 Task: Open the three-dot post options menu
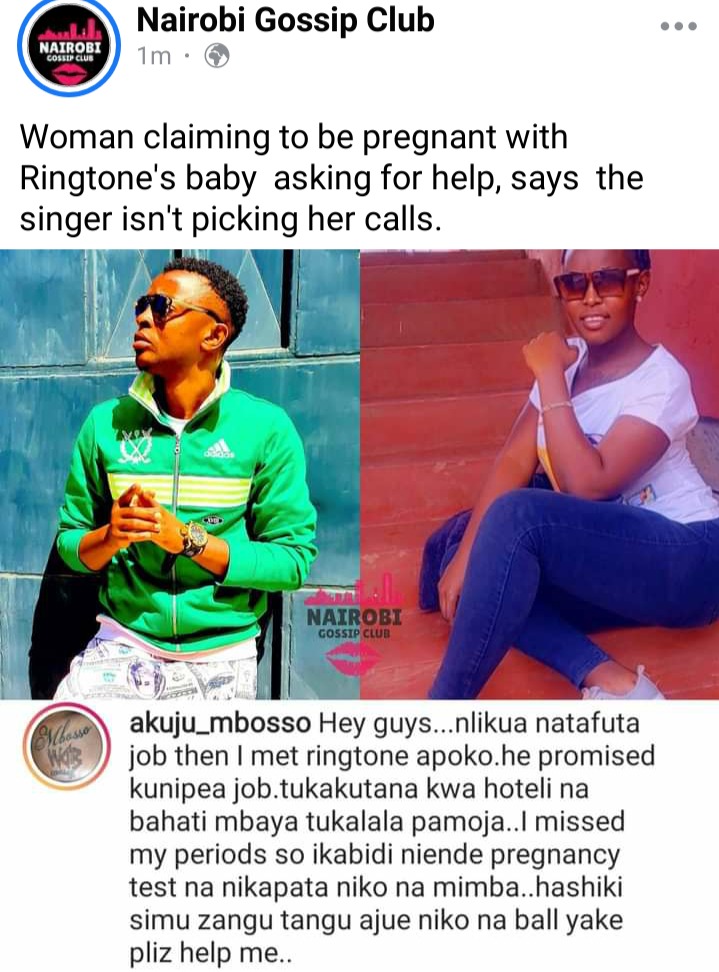click(x=679, y=26)
